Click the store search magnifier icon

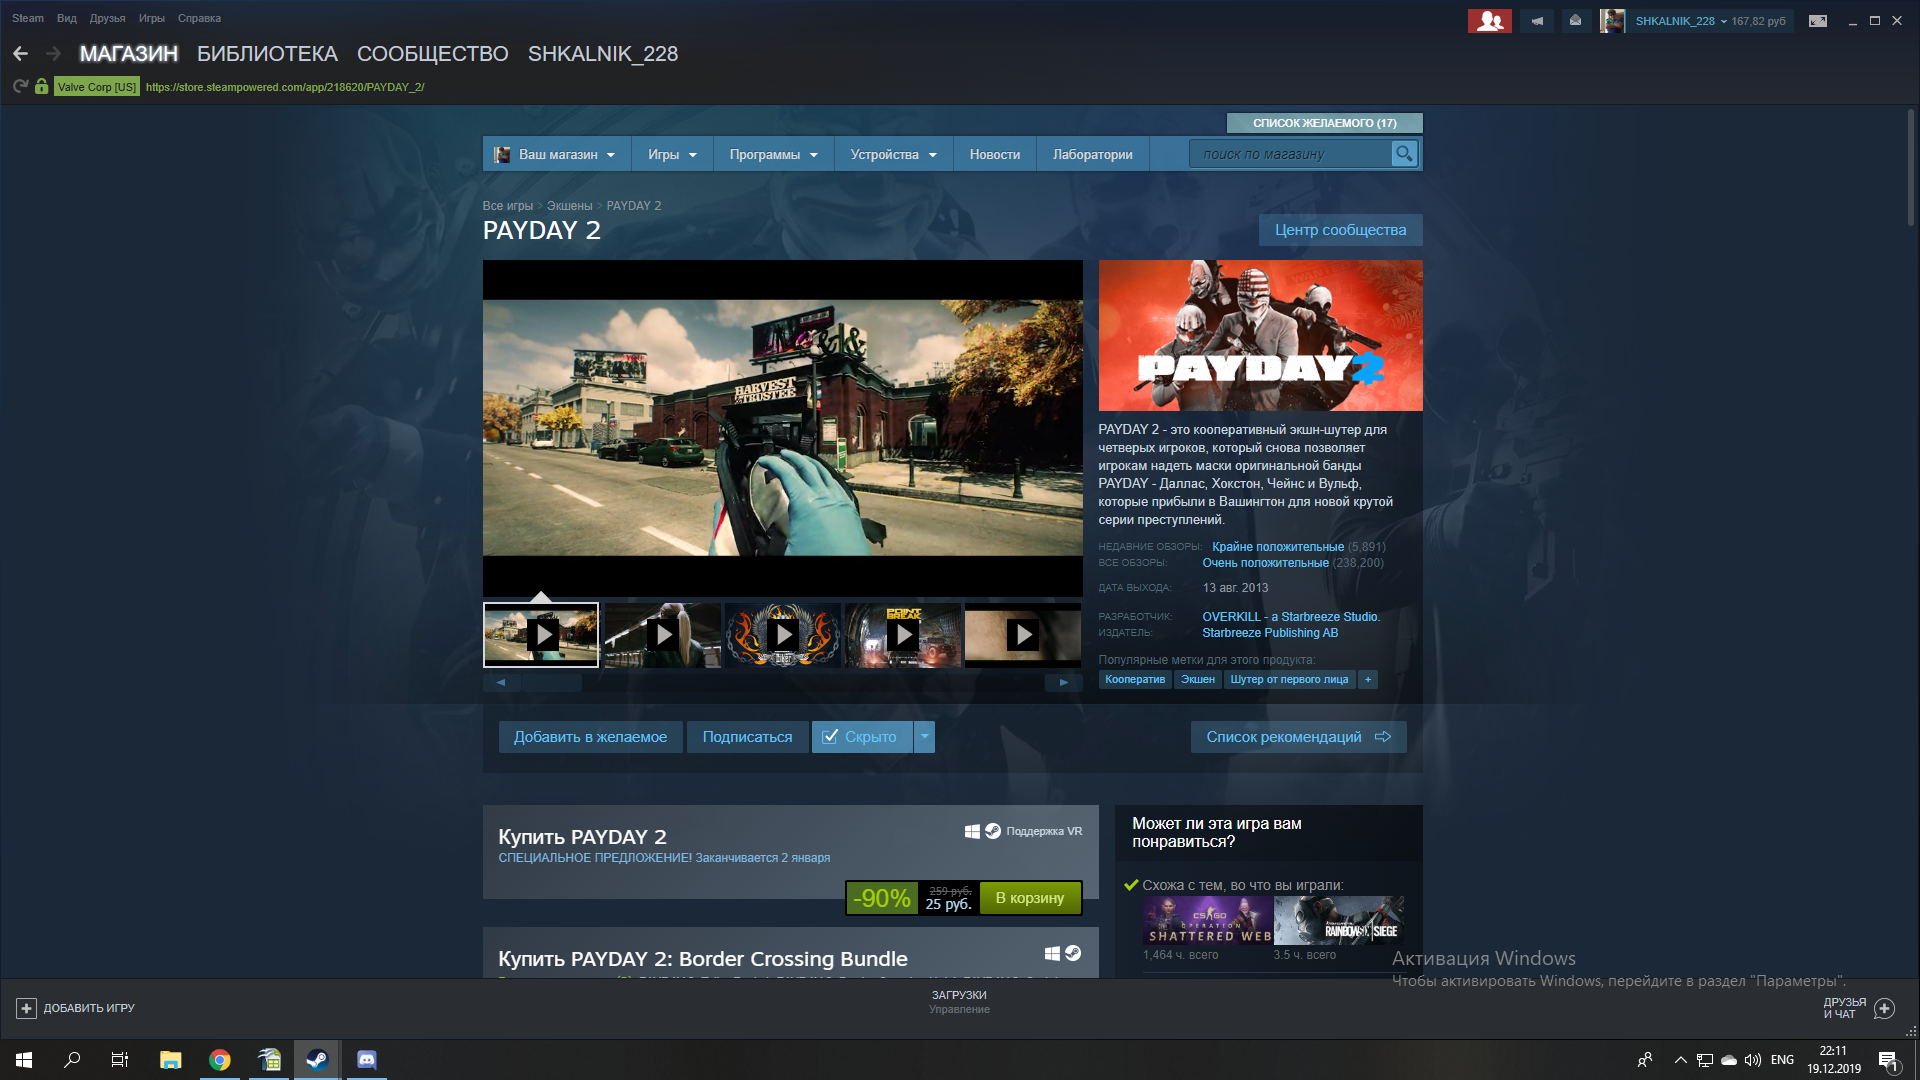(x=1404, y=154)
